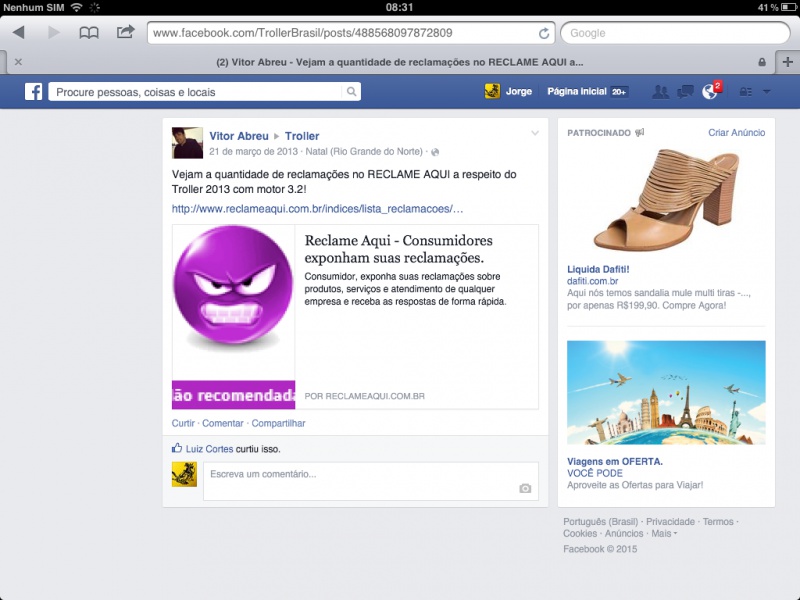Click the VOCÊ PODE ad subtitle

[595, 473]
